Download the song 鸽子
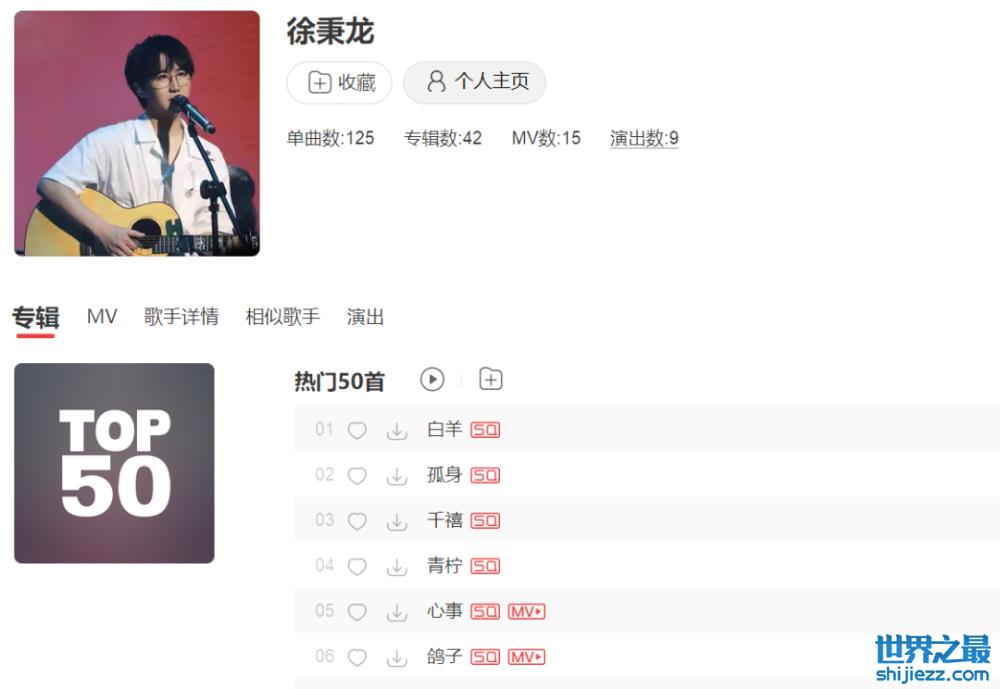1000x689 pixels. [x=397, y=657]
